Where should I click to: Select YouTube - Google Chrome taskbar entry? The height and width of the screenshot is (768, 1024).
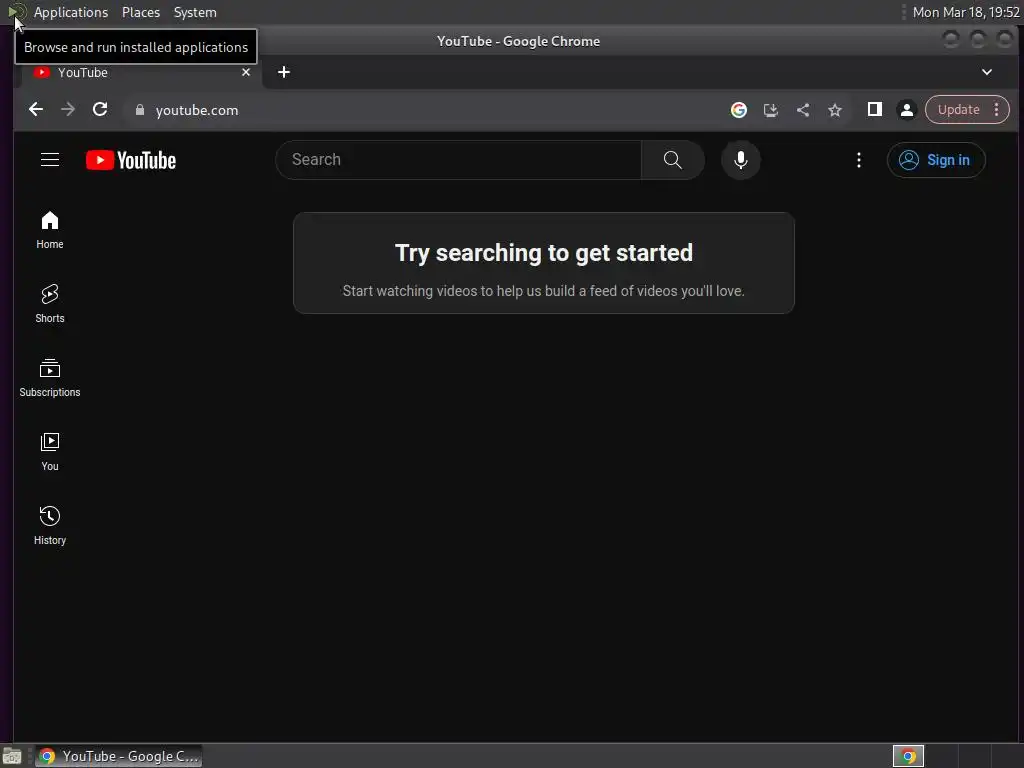(118, 756)
